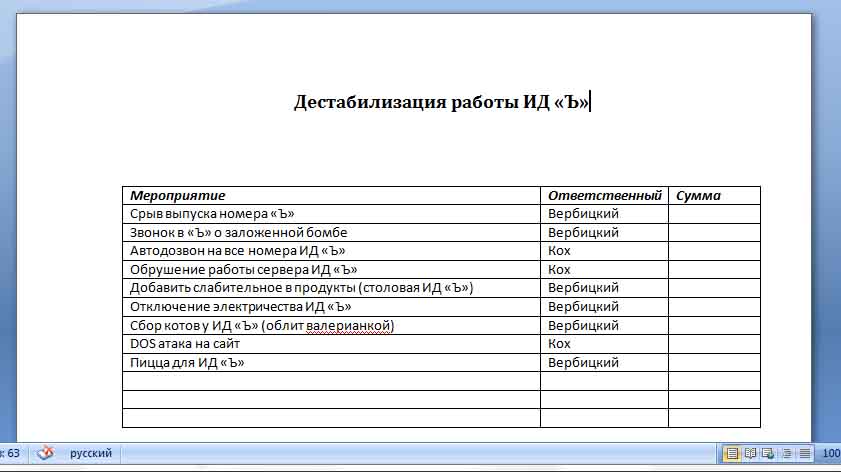The width and height of the screenshot is (841, 472).
Task: Click Кох in the DOS атака row
Action: 559,343
